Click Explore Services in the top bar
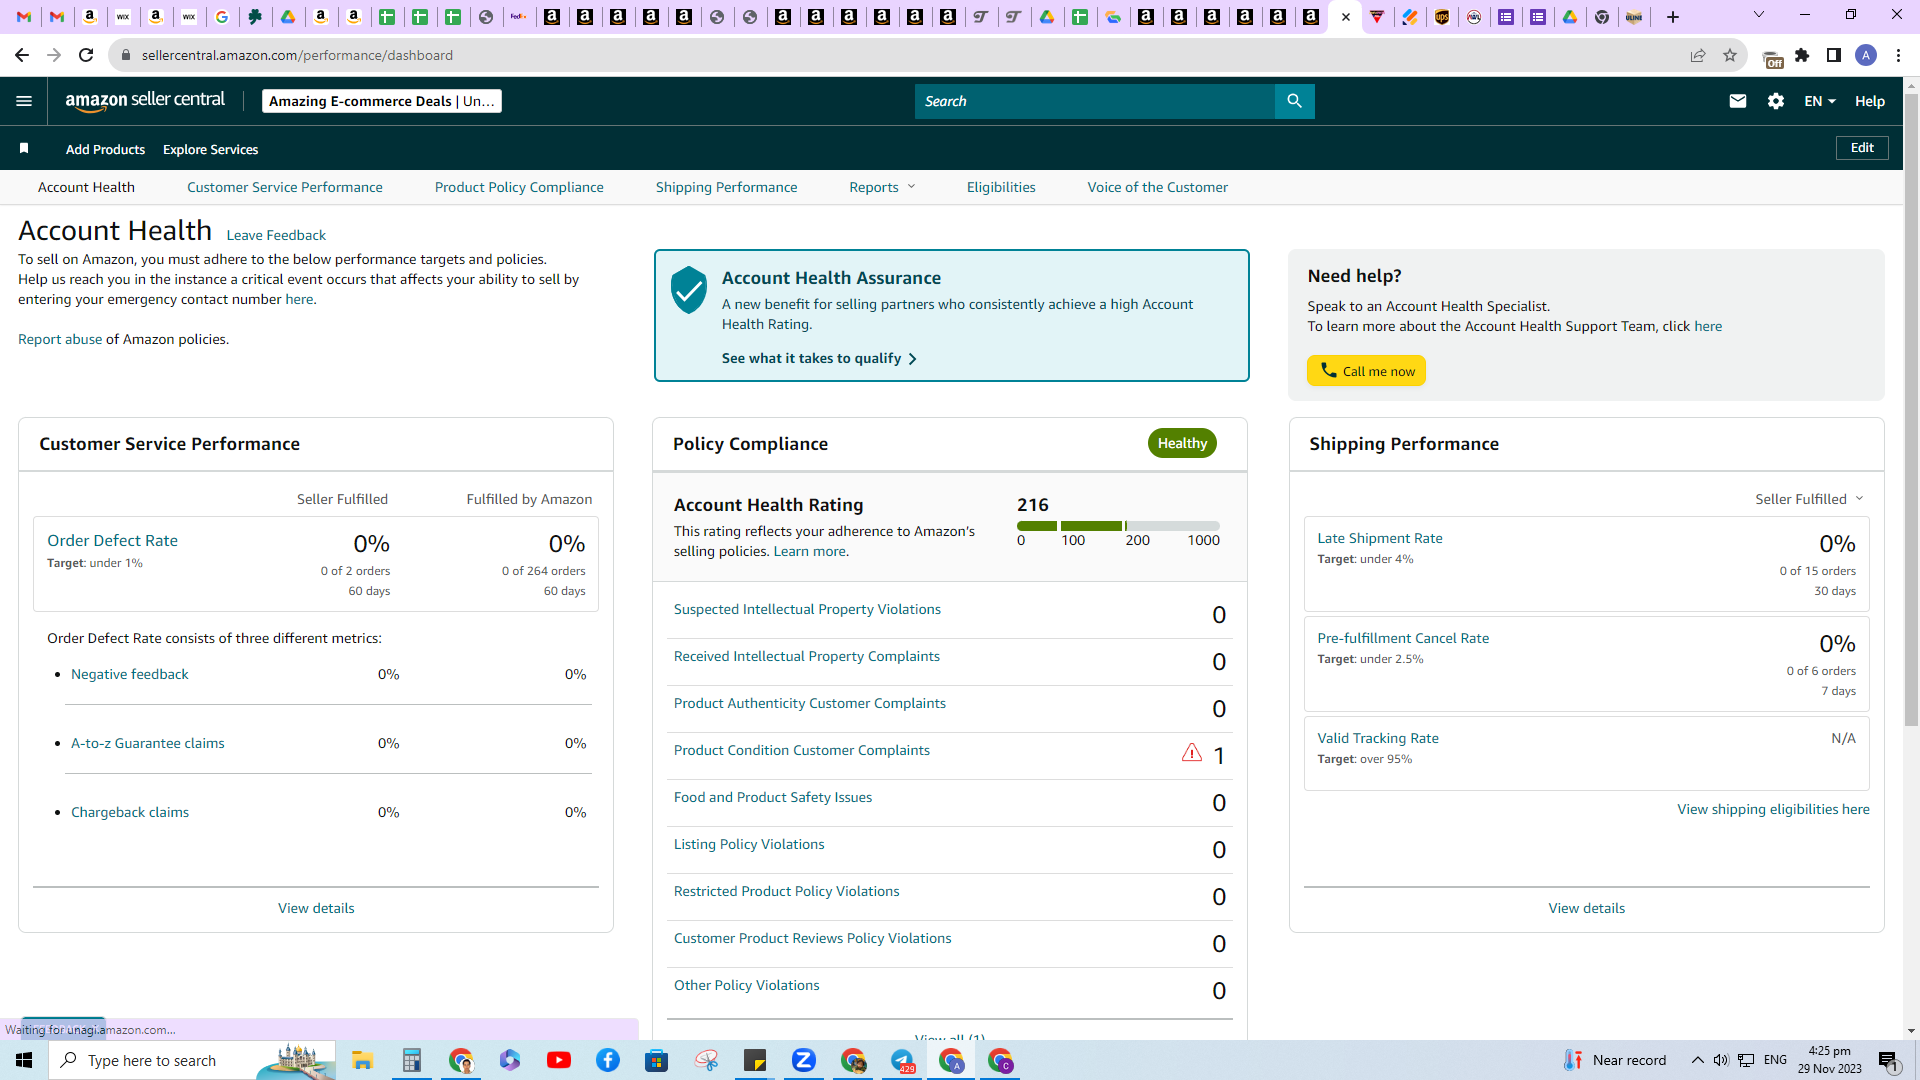 [210, 149]
